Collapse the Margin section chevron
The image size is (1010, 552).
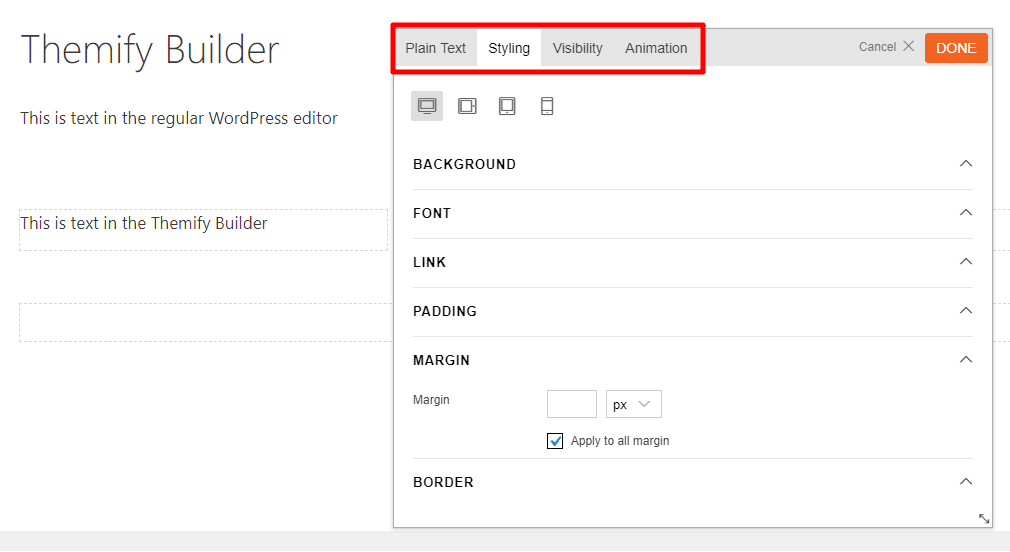coord(966,359)
